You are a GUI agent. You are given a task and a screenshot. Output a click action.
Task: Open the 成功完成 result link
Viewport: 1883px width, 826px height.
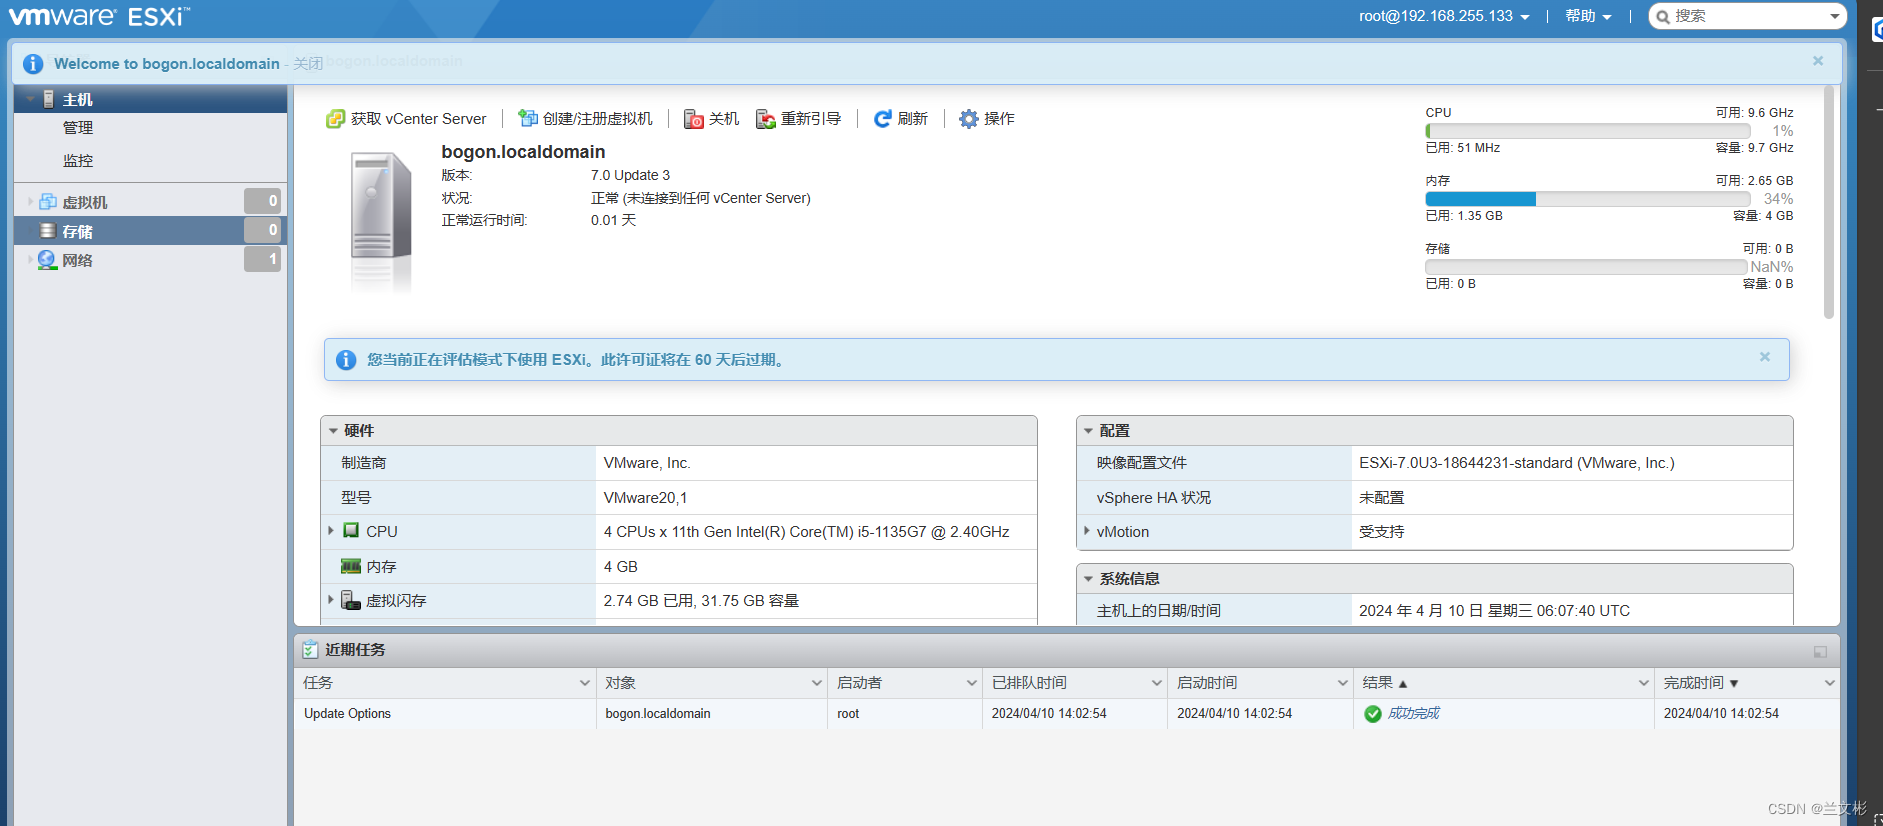pyautogui.click(x=1414, y=714)
